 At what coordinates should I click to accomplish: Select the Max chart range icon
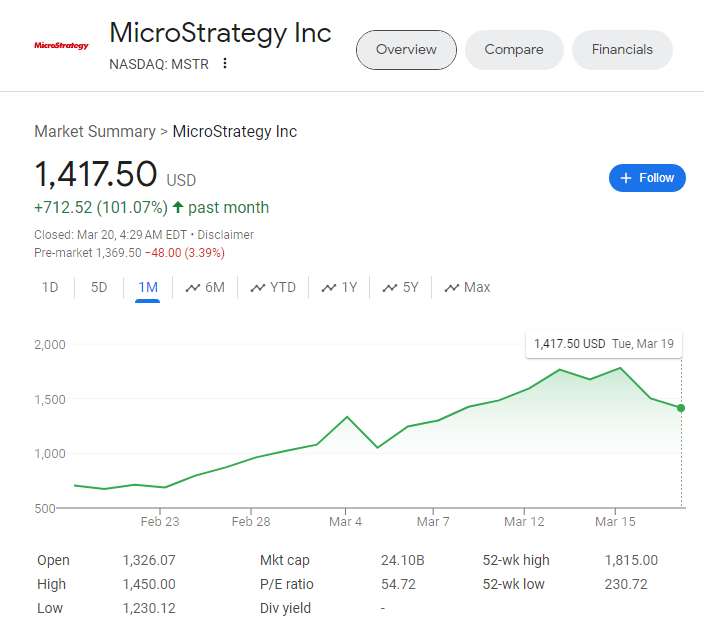click(451, 288)
